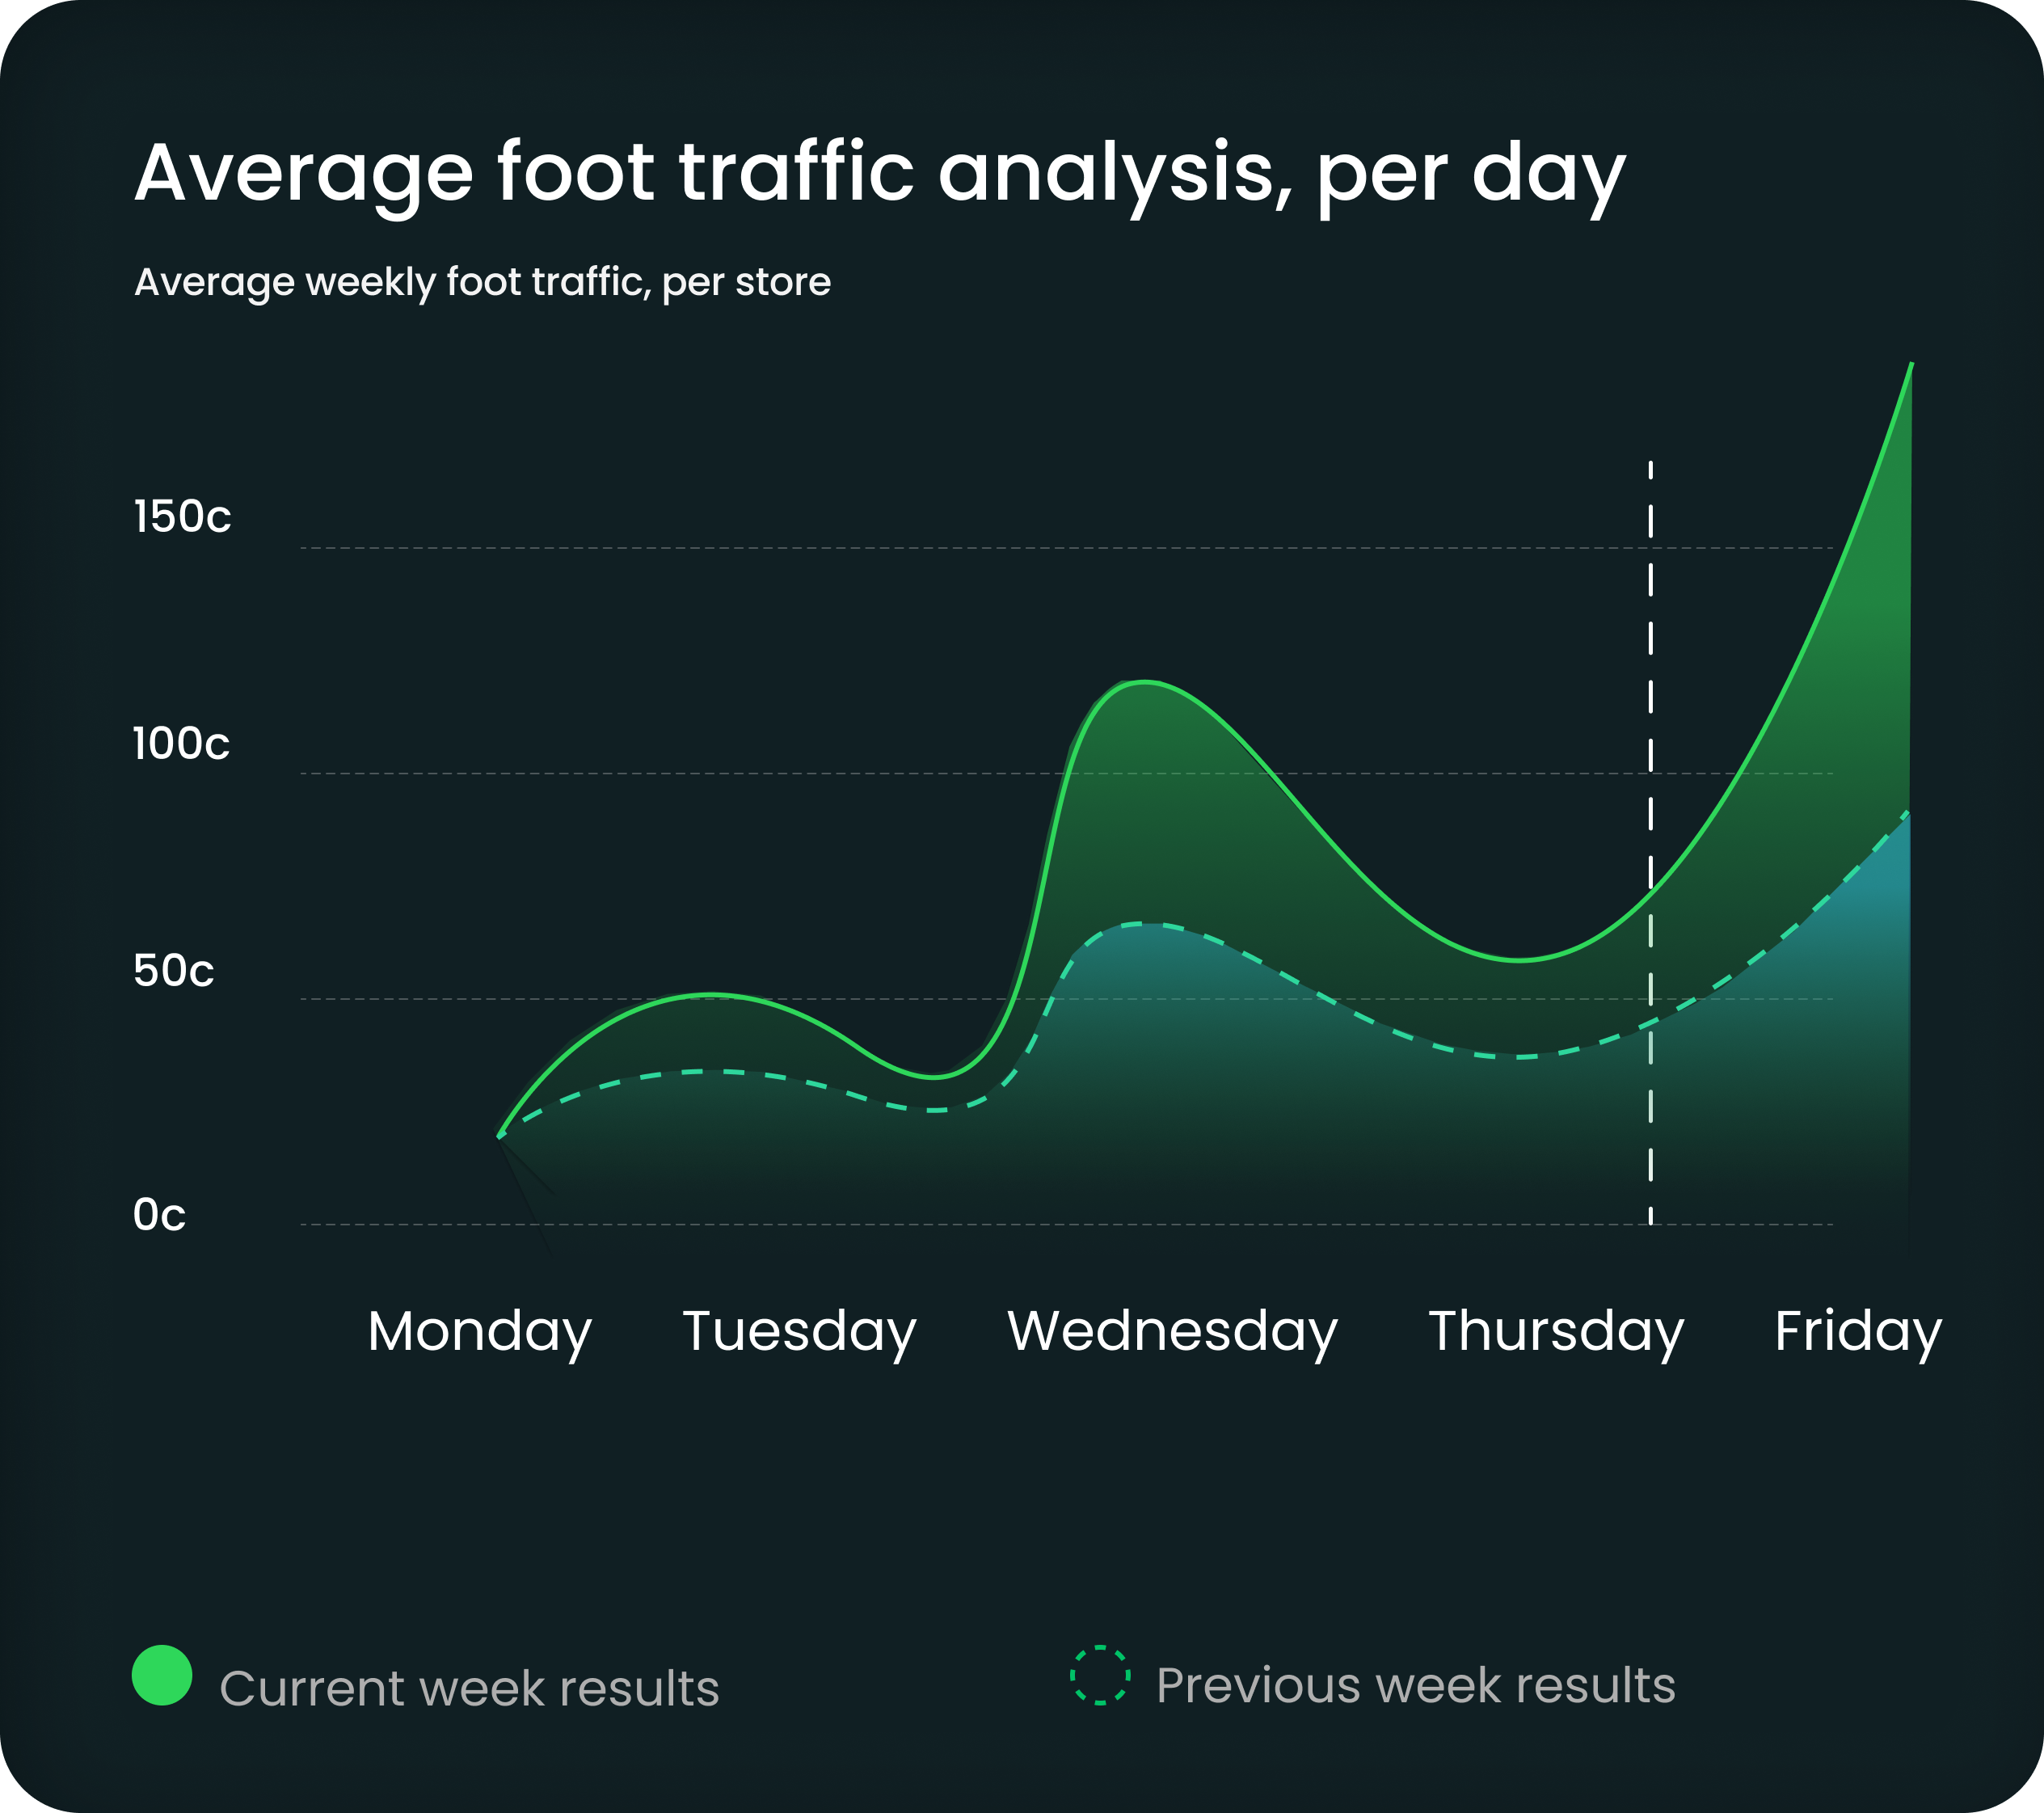Viewport: 2044px width, 1813px height.
Task: Select the 'Current week results' legend label
Action: click(x=469, y=1688)
